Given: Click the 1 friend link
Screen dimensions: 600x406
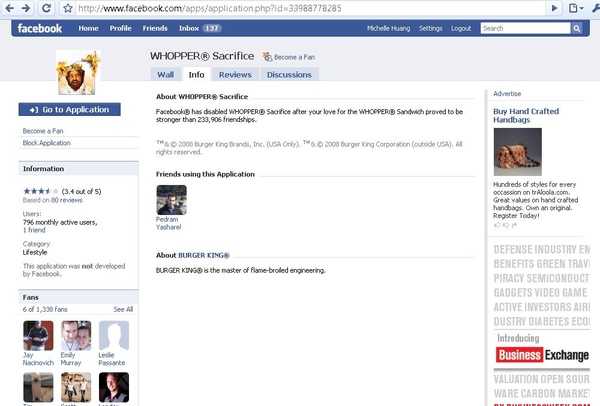Looking at the screenshot, I should (34, 230).
